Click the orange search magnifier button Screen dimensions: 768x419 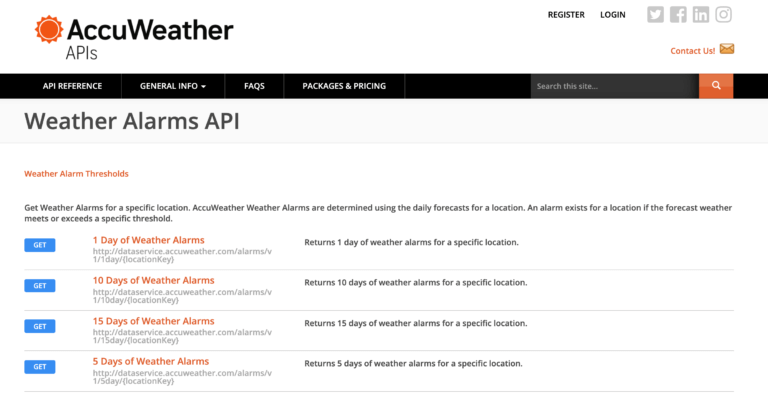pos(716,86)
